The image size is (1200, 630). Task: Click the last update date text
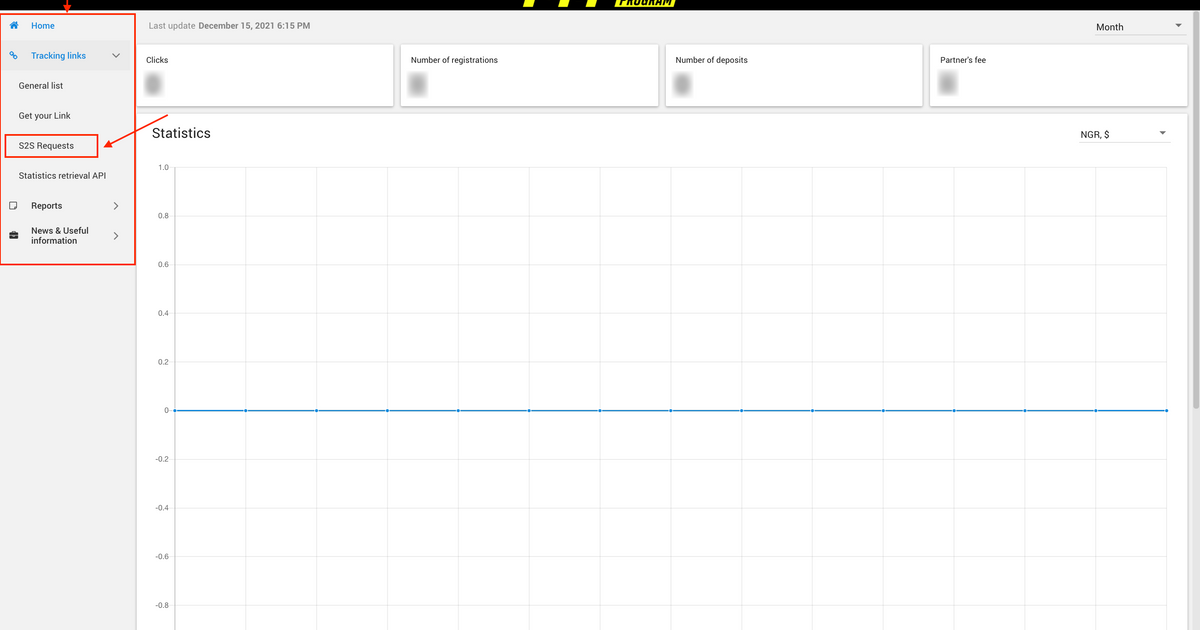(254, 26)
